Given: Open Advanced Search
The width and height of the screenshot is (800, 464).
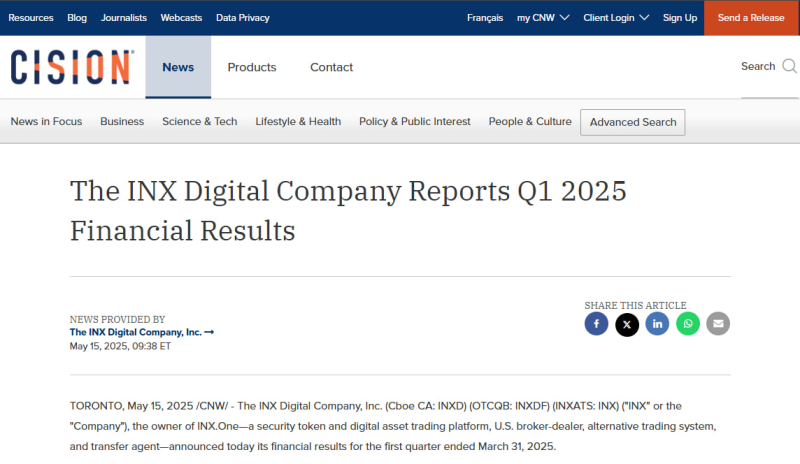Looking at the screenshot, I should (x=633, y=122).
